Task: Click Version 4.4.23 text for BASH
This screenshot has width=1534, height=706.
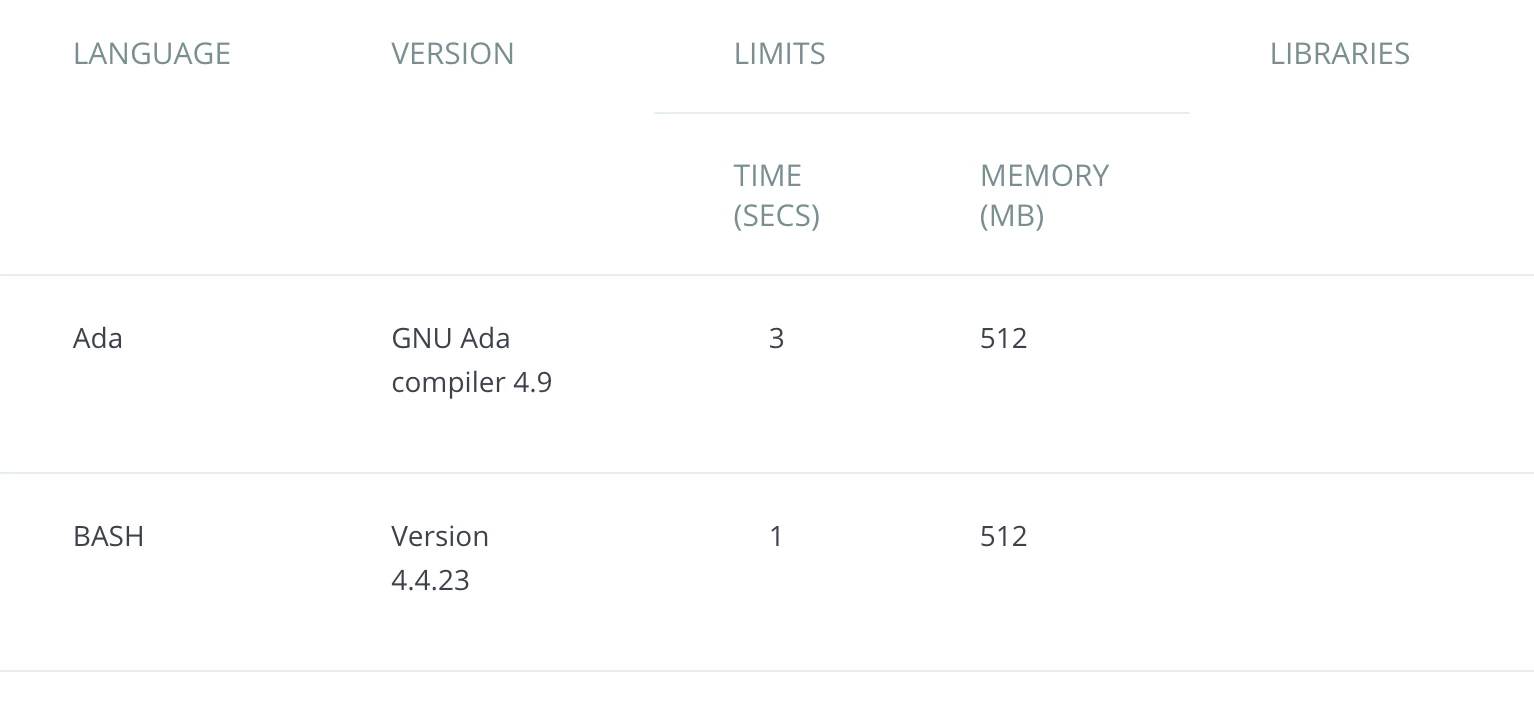Action: point(440,558)
